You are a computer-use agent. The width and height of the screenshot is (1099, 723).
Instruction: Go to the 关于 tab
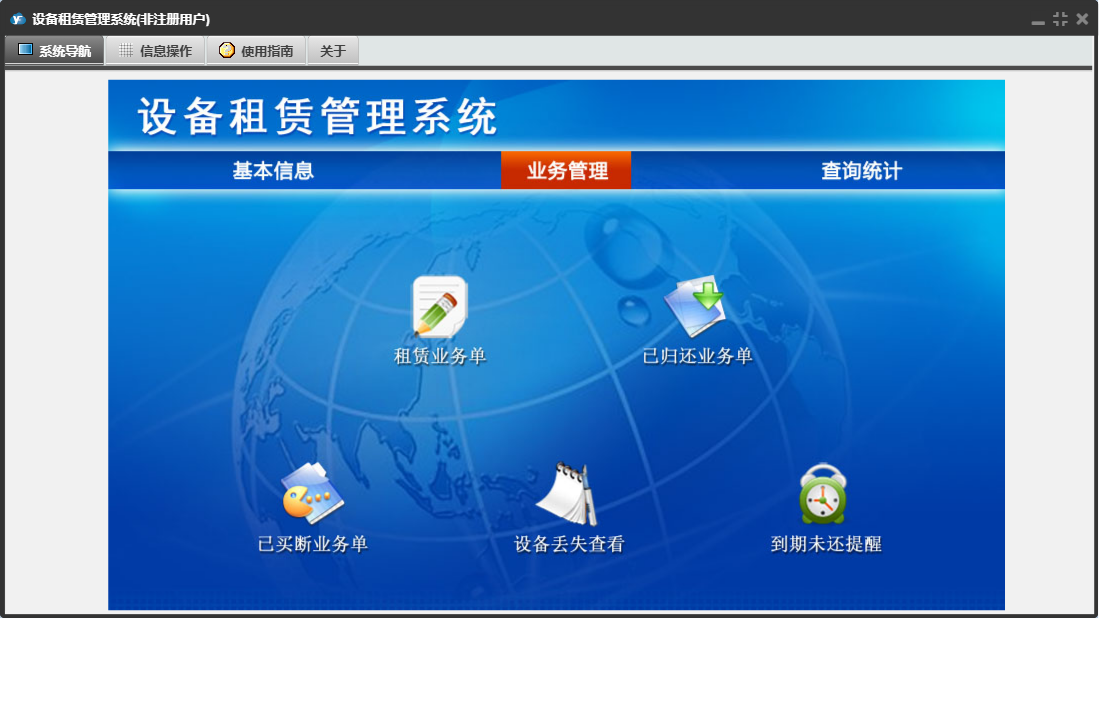coord(333,51)
